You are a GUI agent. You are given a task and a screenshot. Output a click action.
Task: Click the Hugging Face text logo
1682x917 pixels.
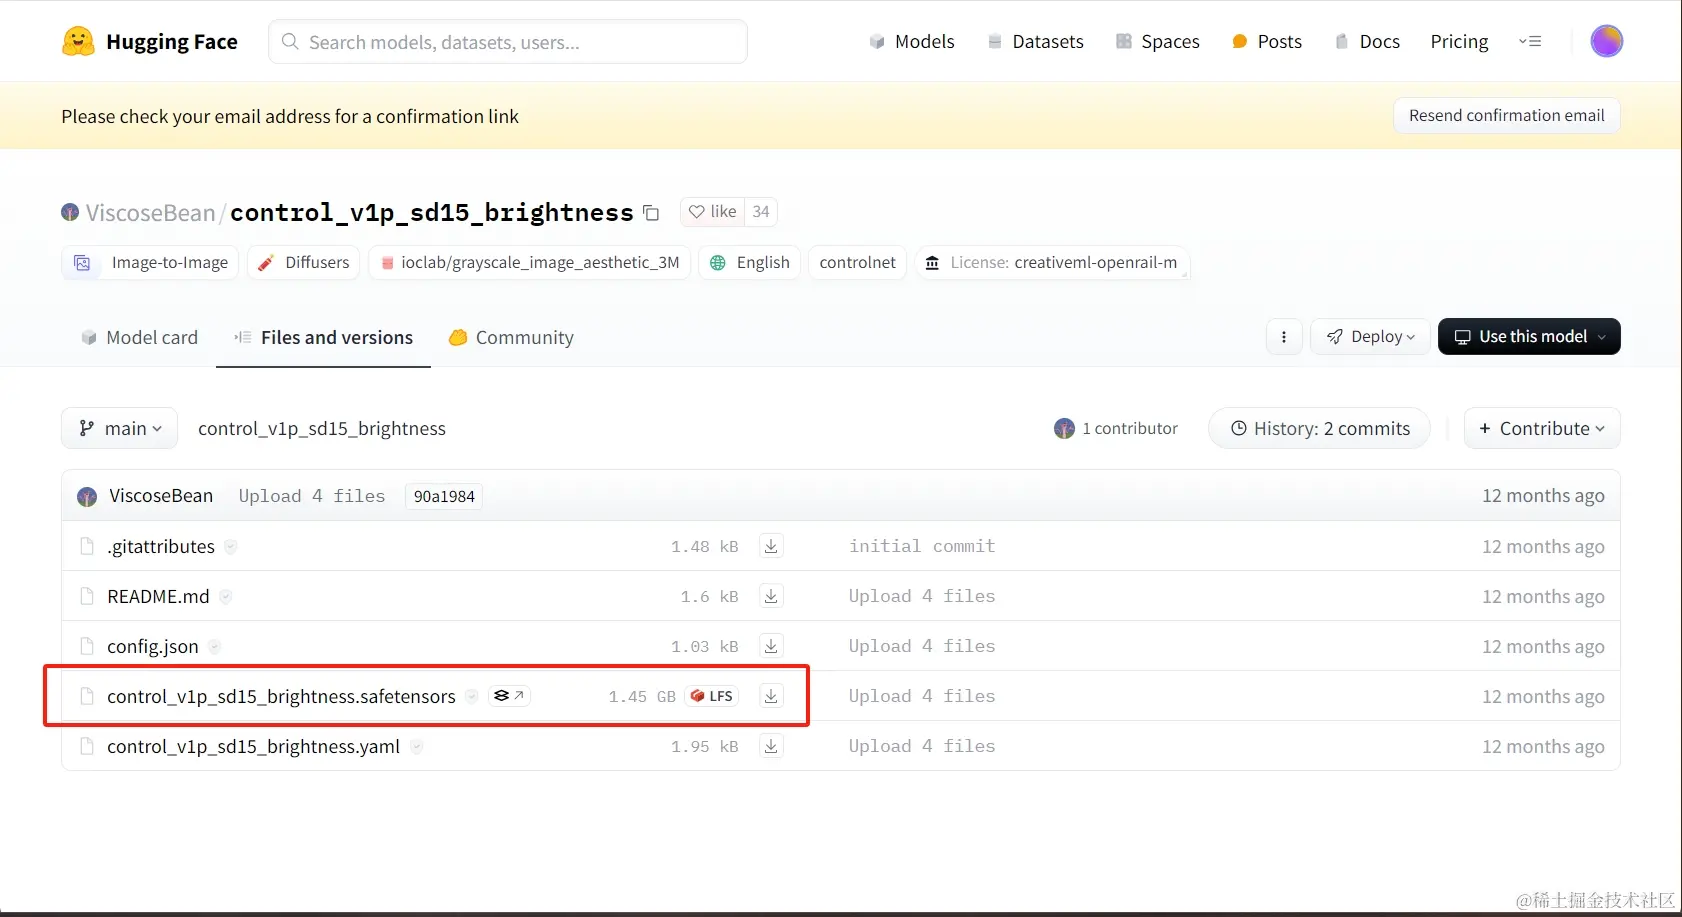[172, 42]
